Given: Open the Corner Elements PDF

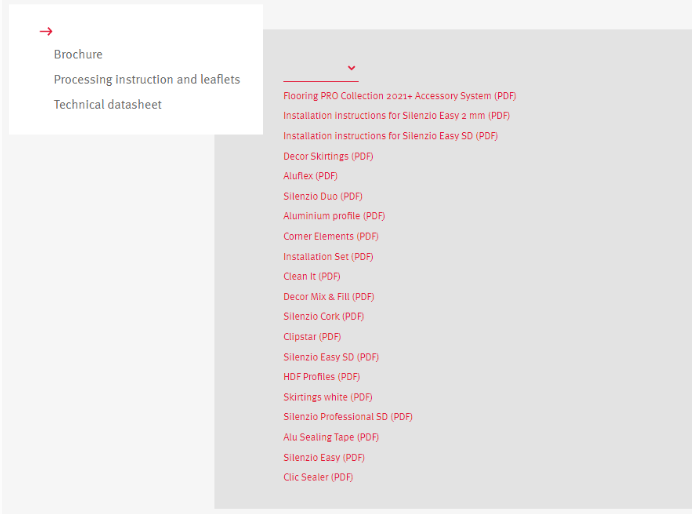Looking at the screenshot, I should pos(331,236).
